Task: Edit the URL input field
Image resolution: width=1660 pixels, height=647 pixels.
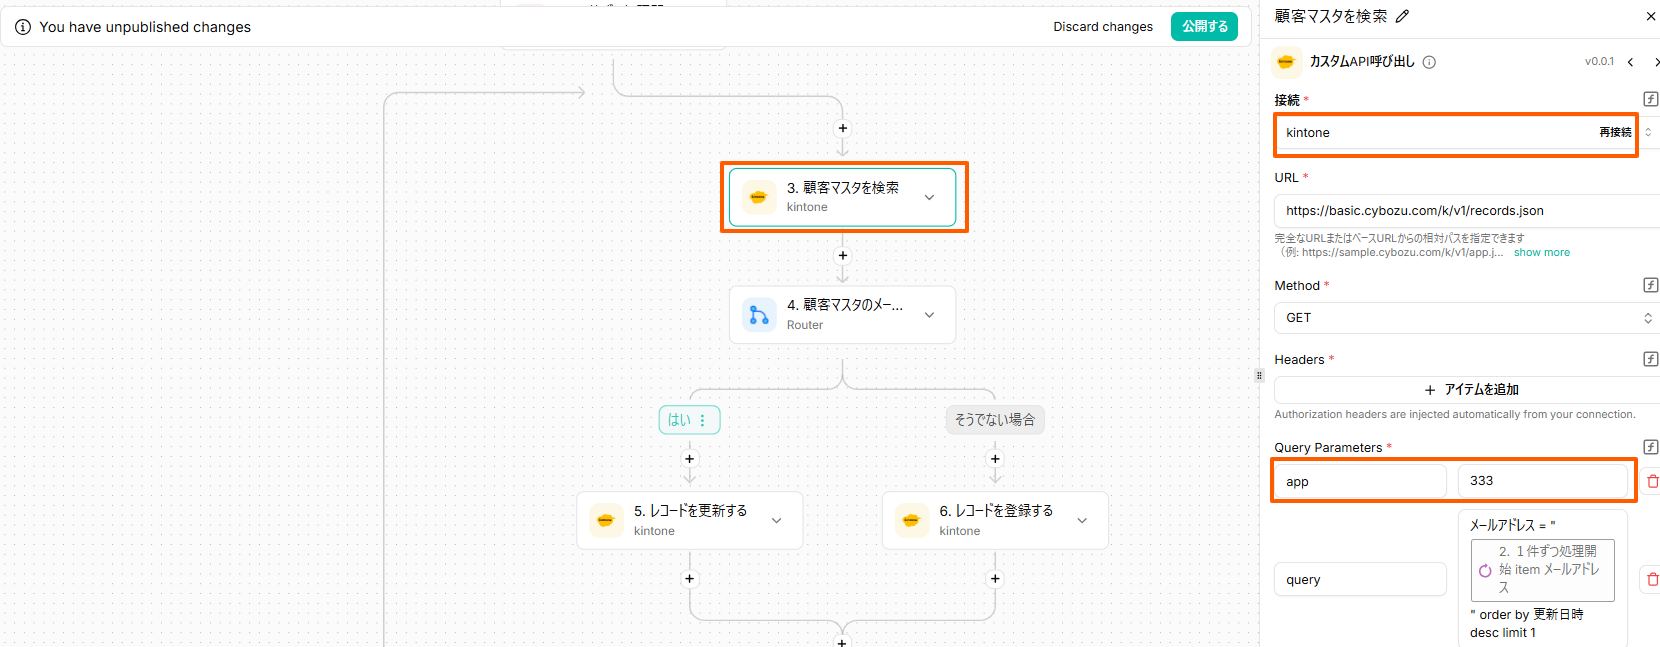Action: click(x=1467, y=211)
